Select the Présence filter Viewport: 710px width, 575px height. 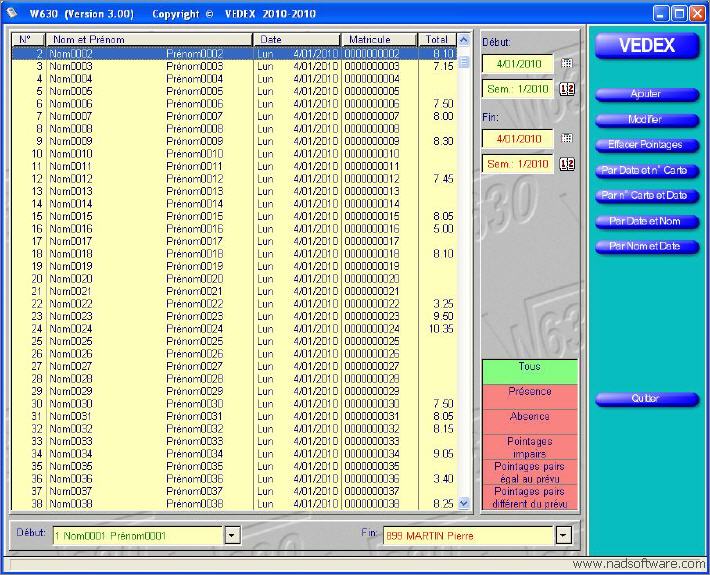coord(530,397)
